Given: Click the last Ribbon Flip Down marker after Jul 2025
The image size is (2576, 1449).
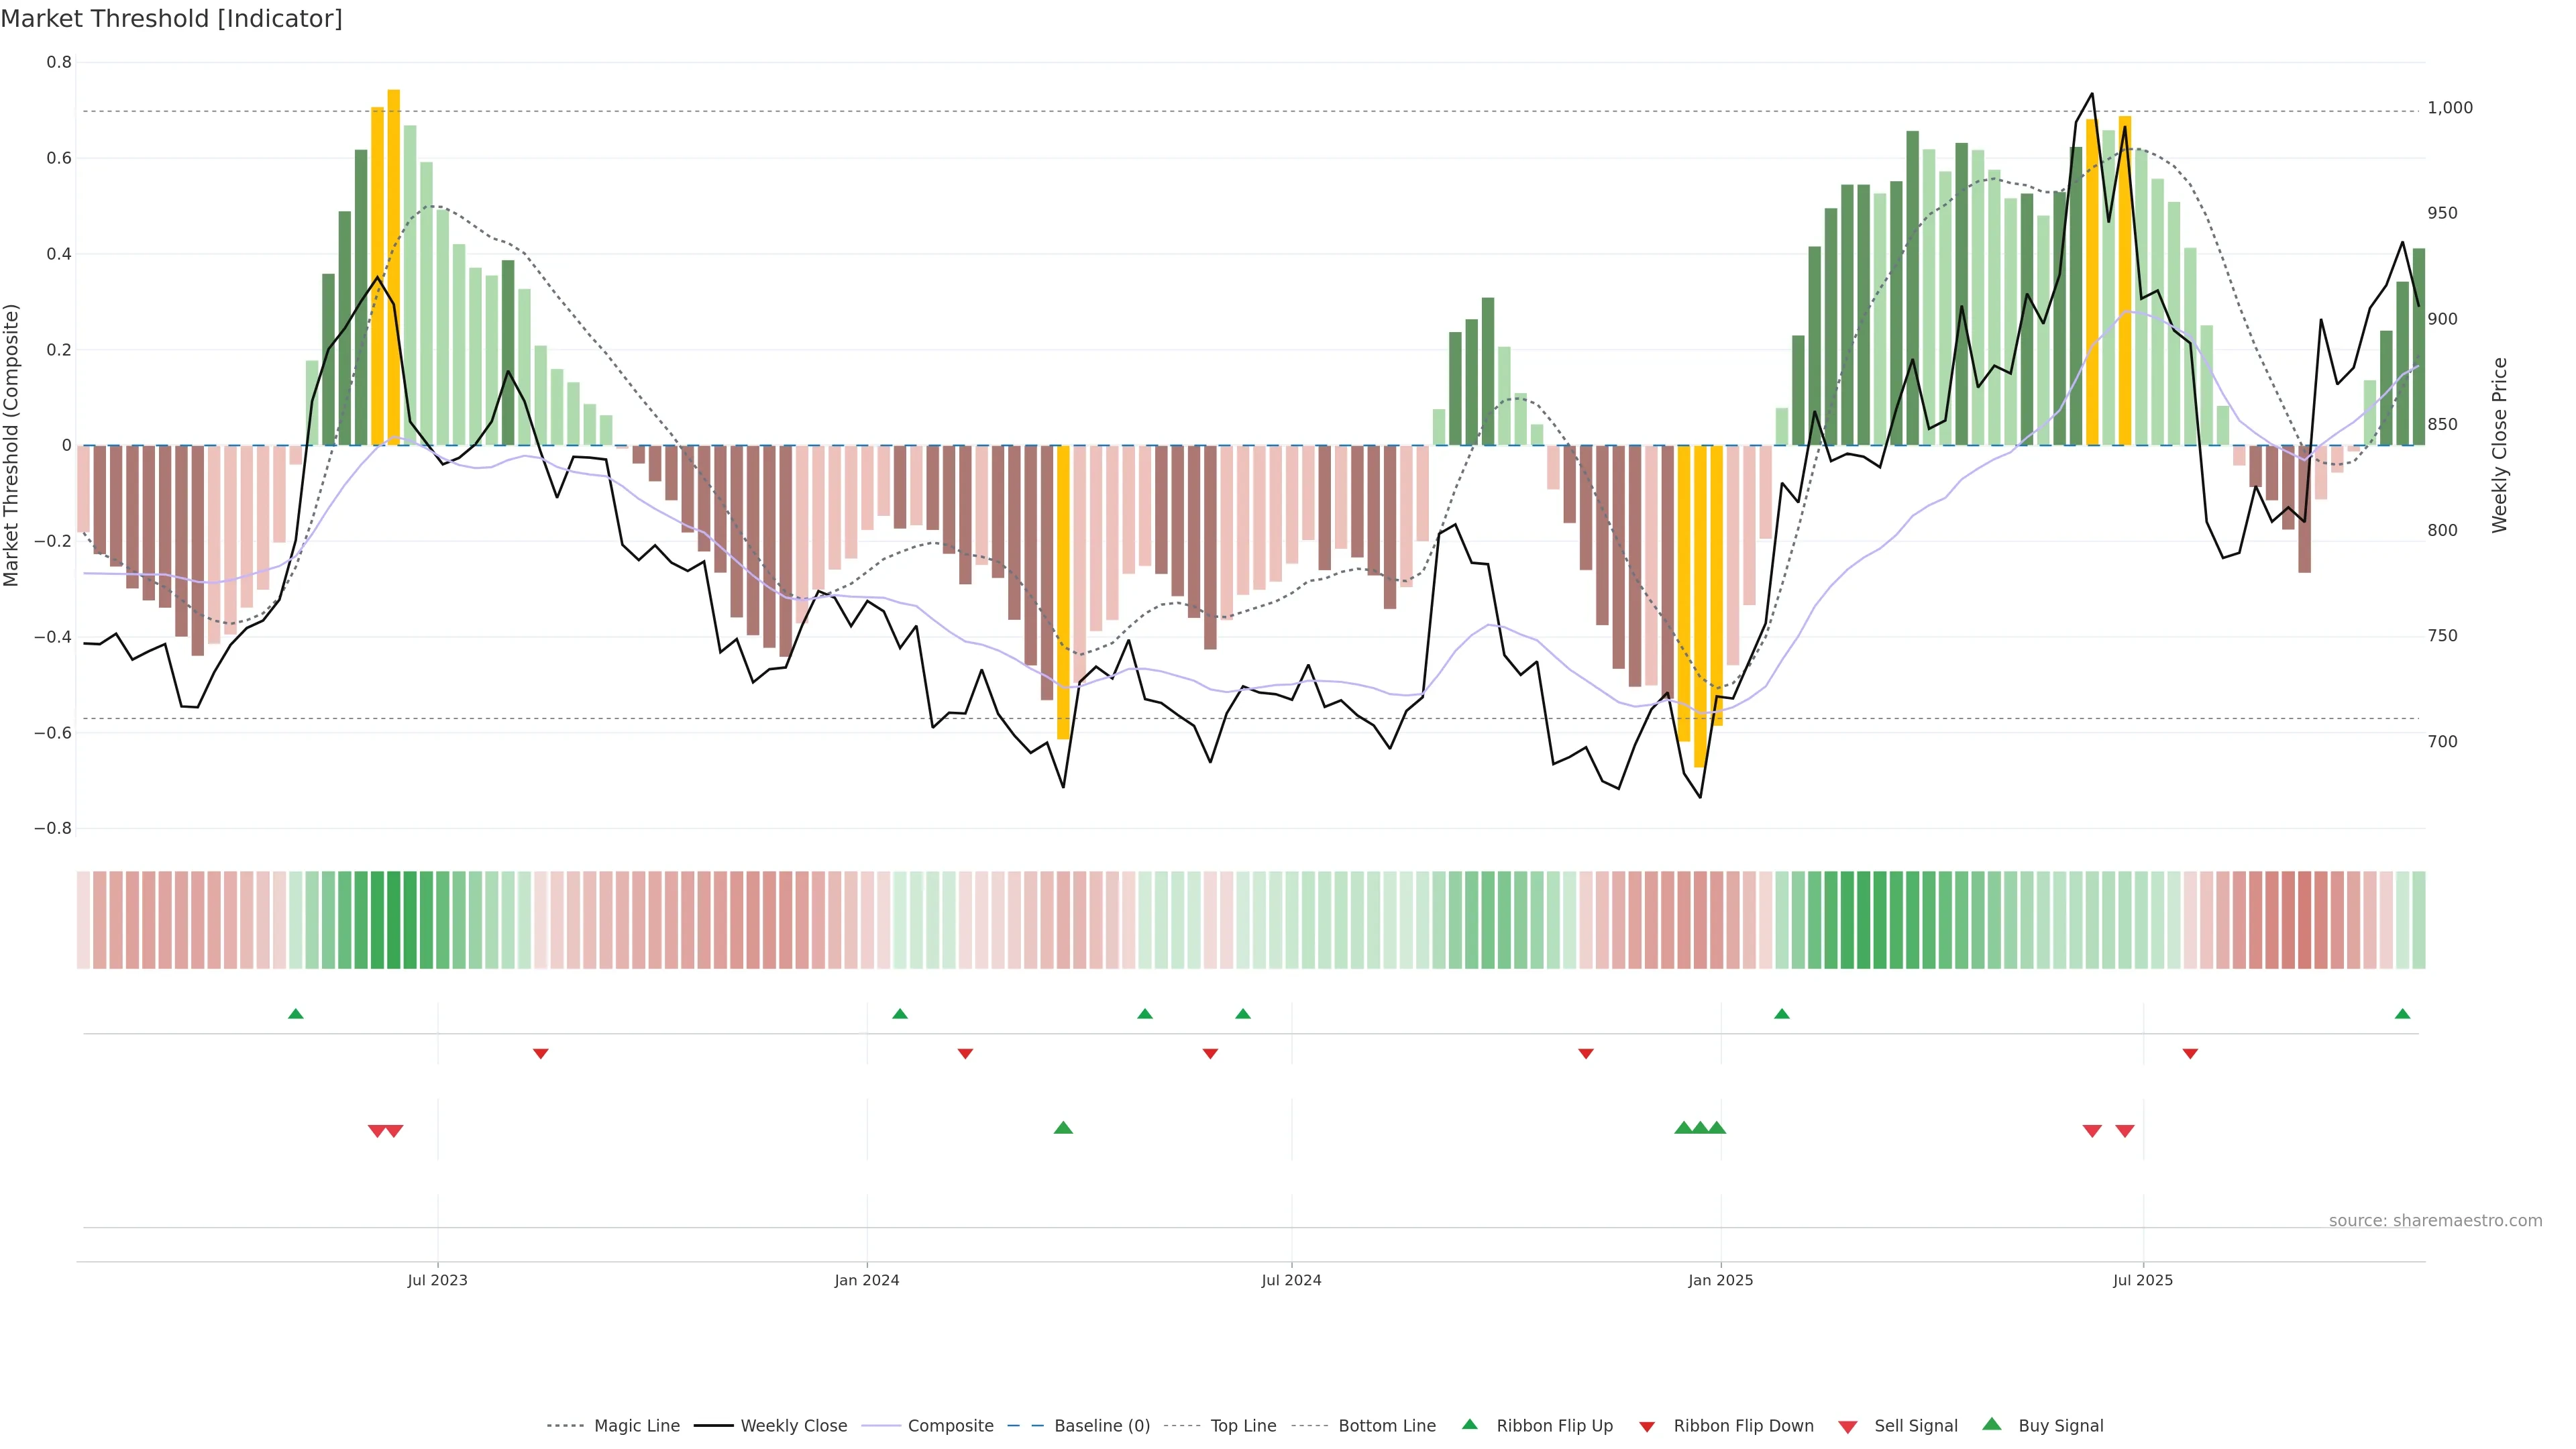Looking at the screenshot, I should [x=2190, y=1054].
